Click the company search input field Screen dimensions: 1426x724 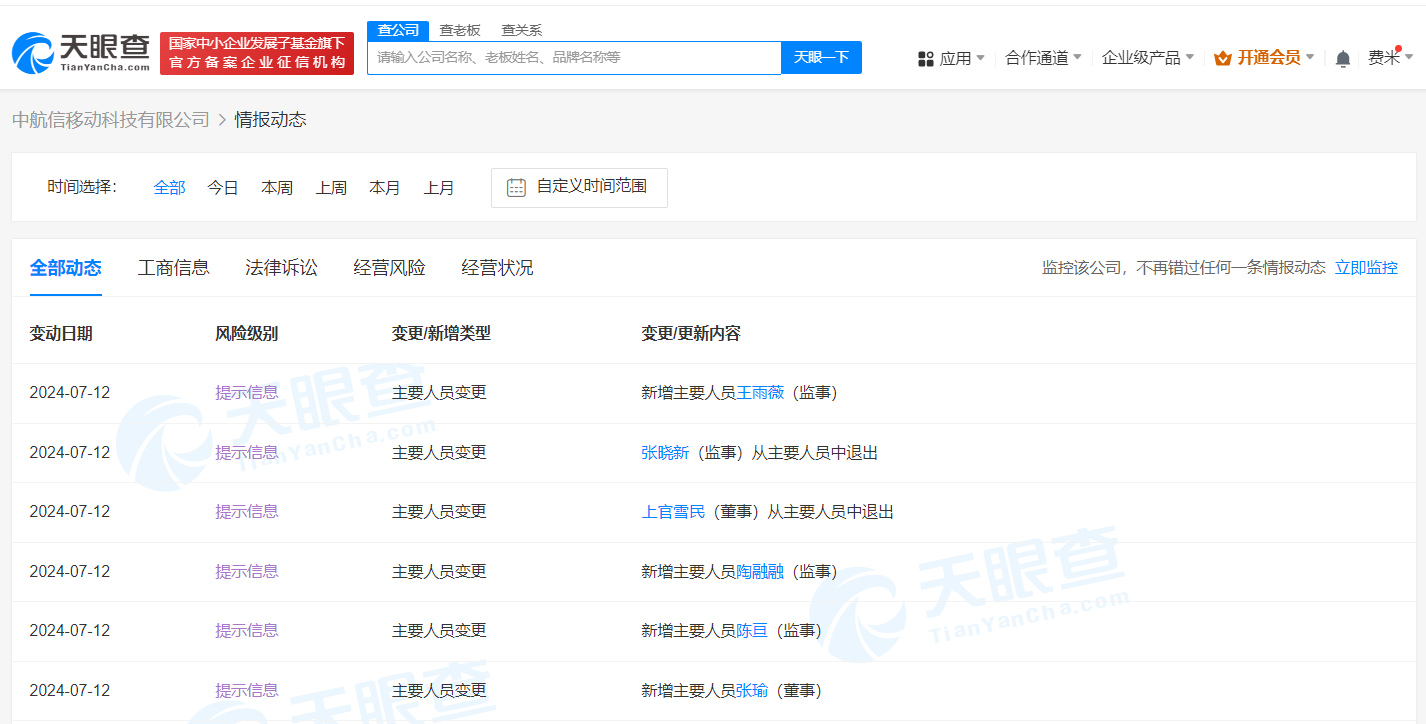575,57
